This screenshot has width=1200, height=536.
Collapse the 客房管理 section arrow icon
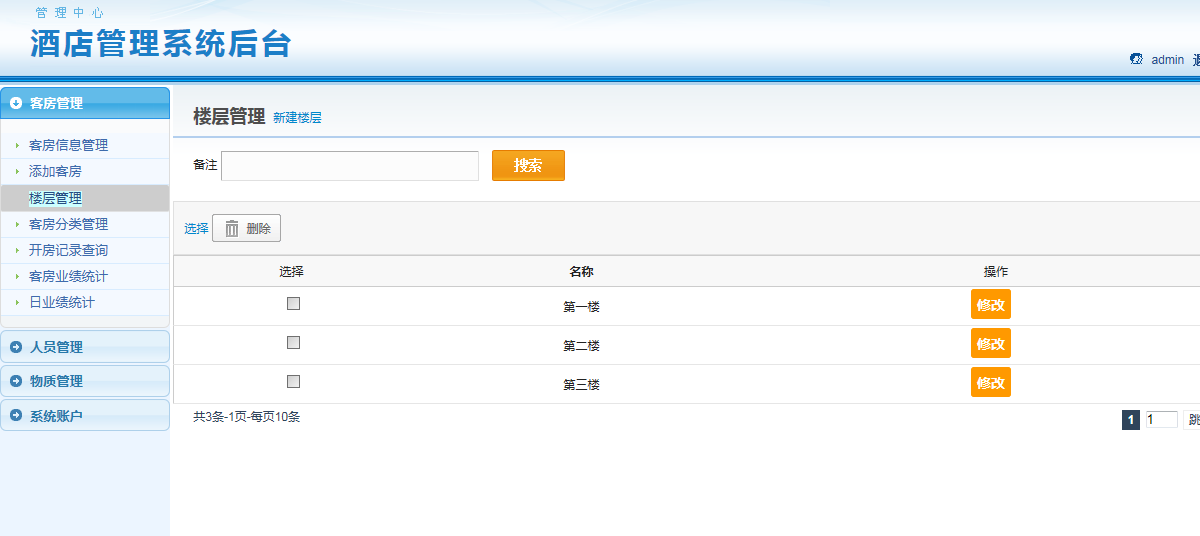coord(16,103)
